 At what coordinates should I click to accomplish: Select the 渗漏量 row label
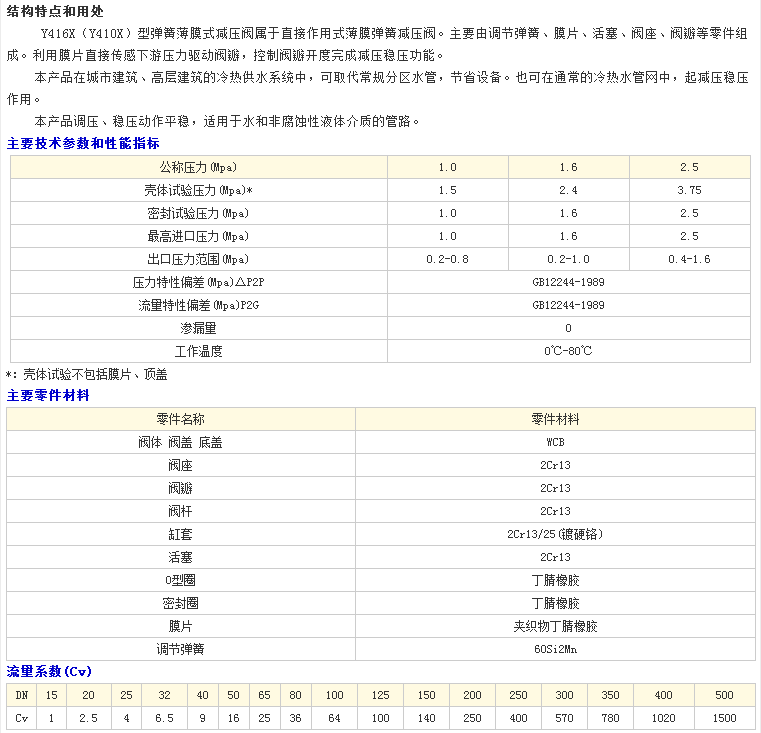tap(198, 328)
